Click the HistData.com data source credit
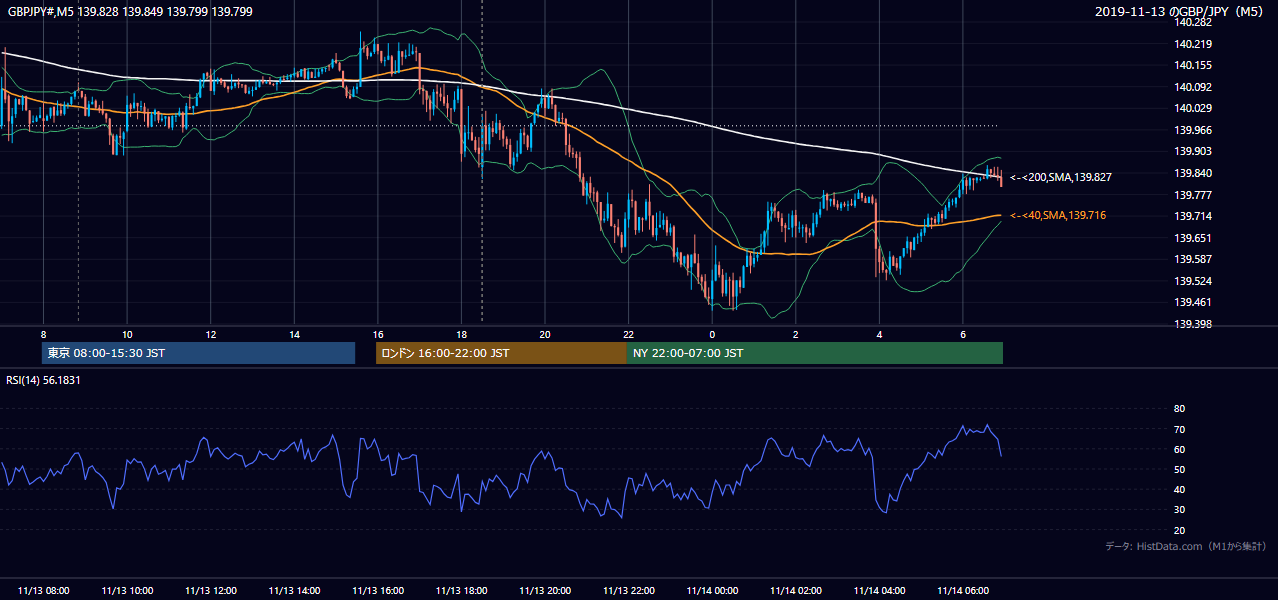The image size is (1278, 600). [x=1186, y=547]
